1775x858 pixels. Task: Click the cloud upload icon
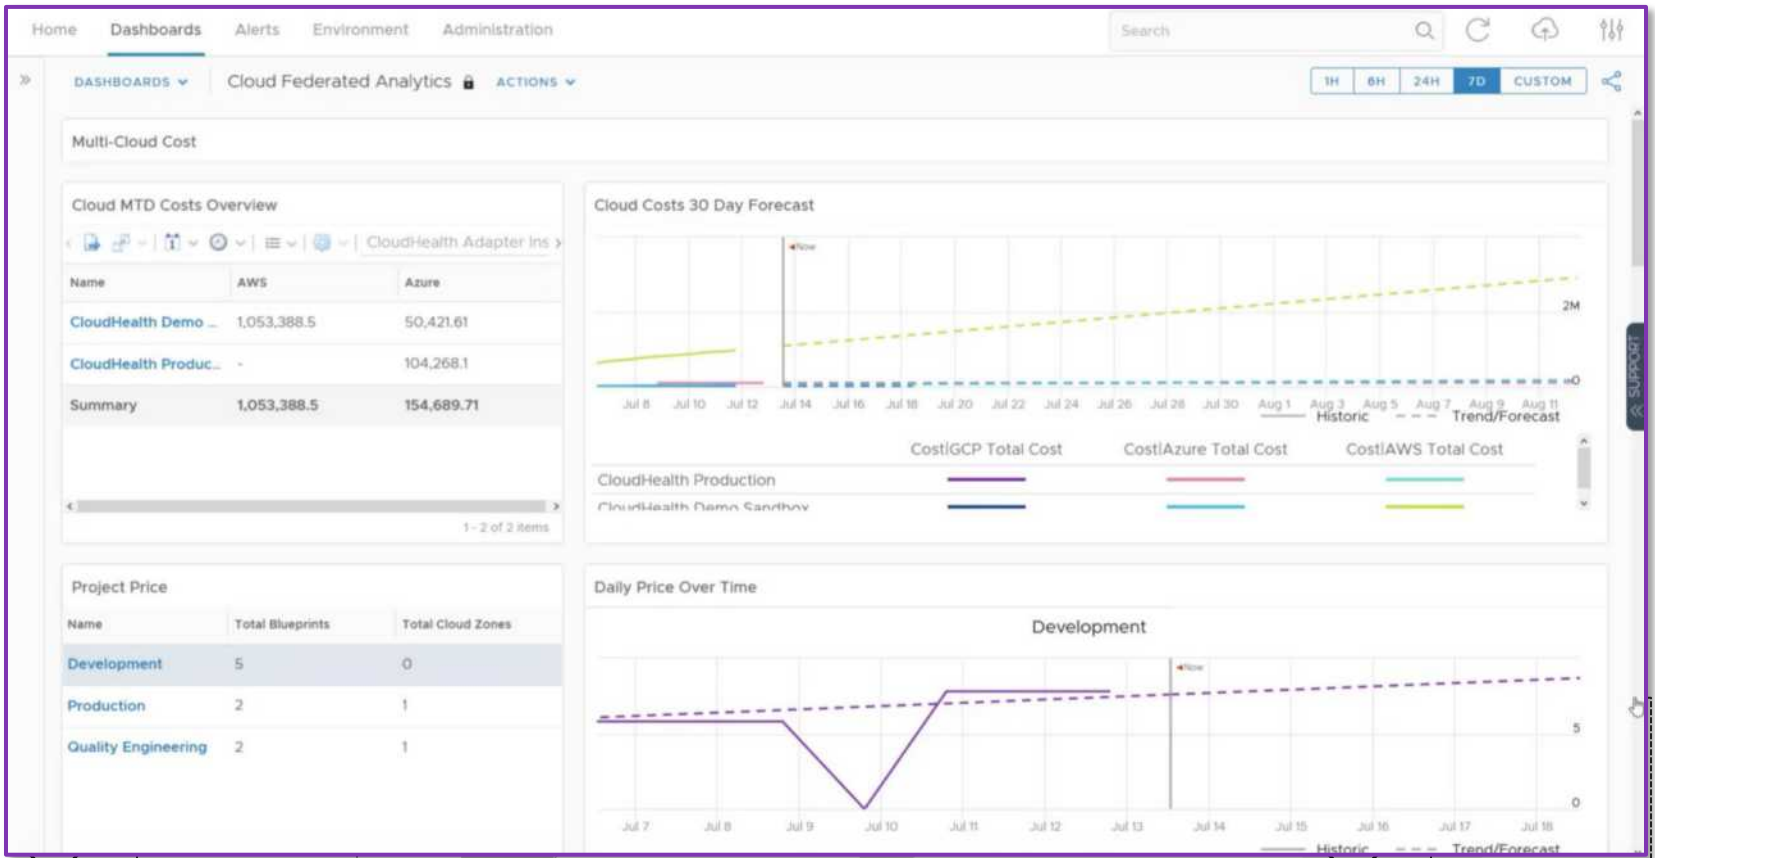tap(1544, 30)
